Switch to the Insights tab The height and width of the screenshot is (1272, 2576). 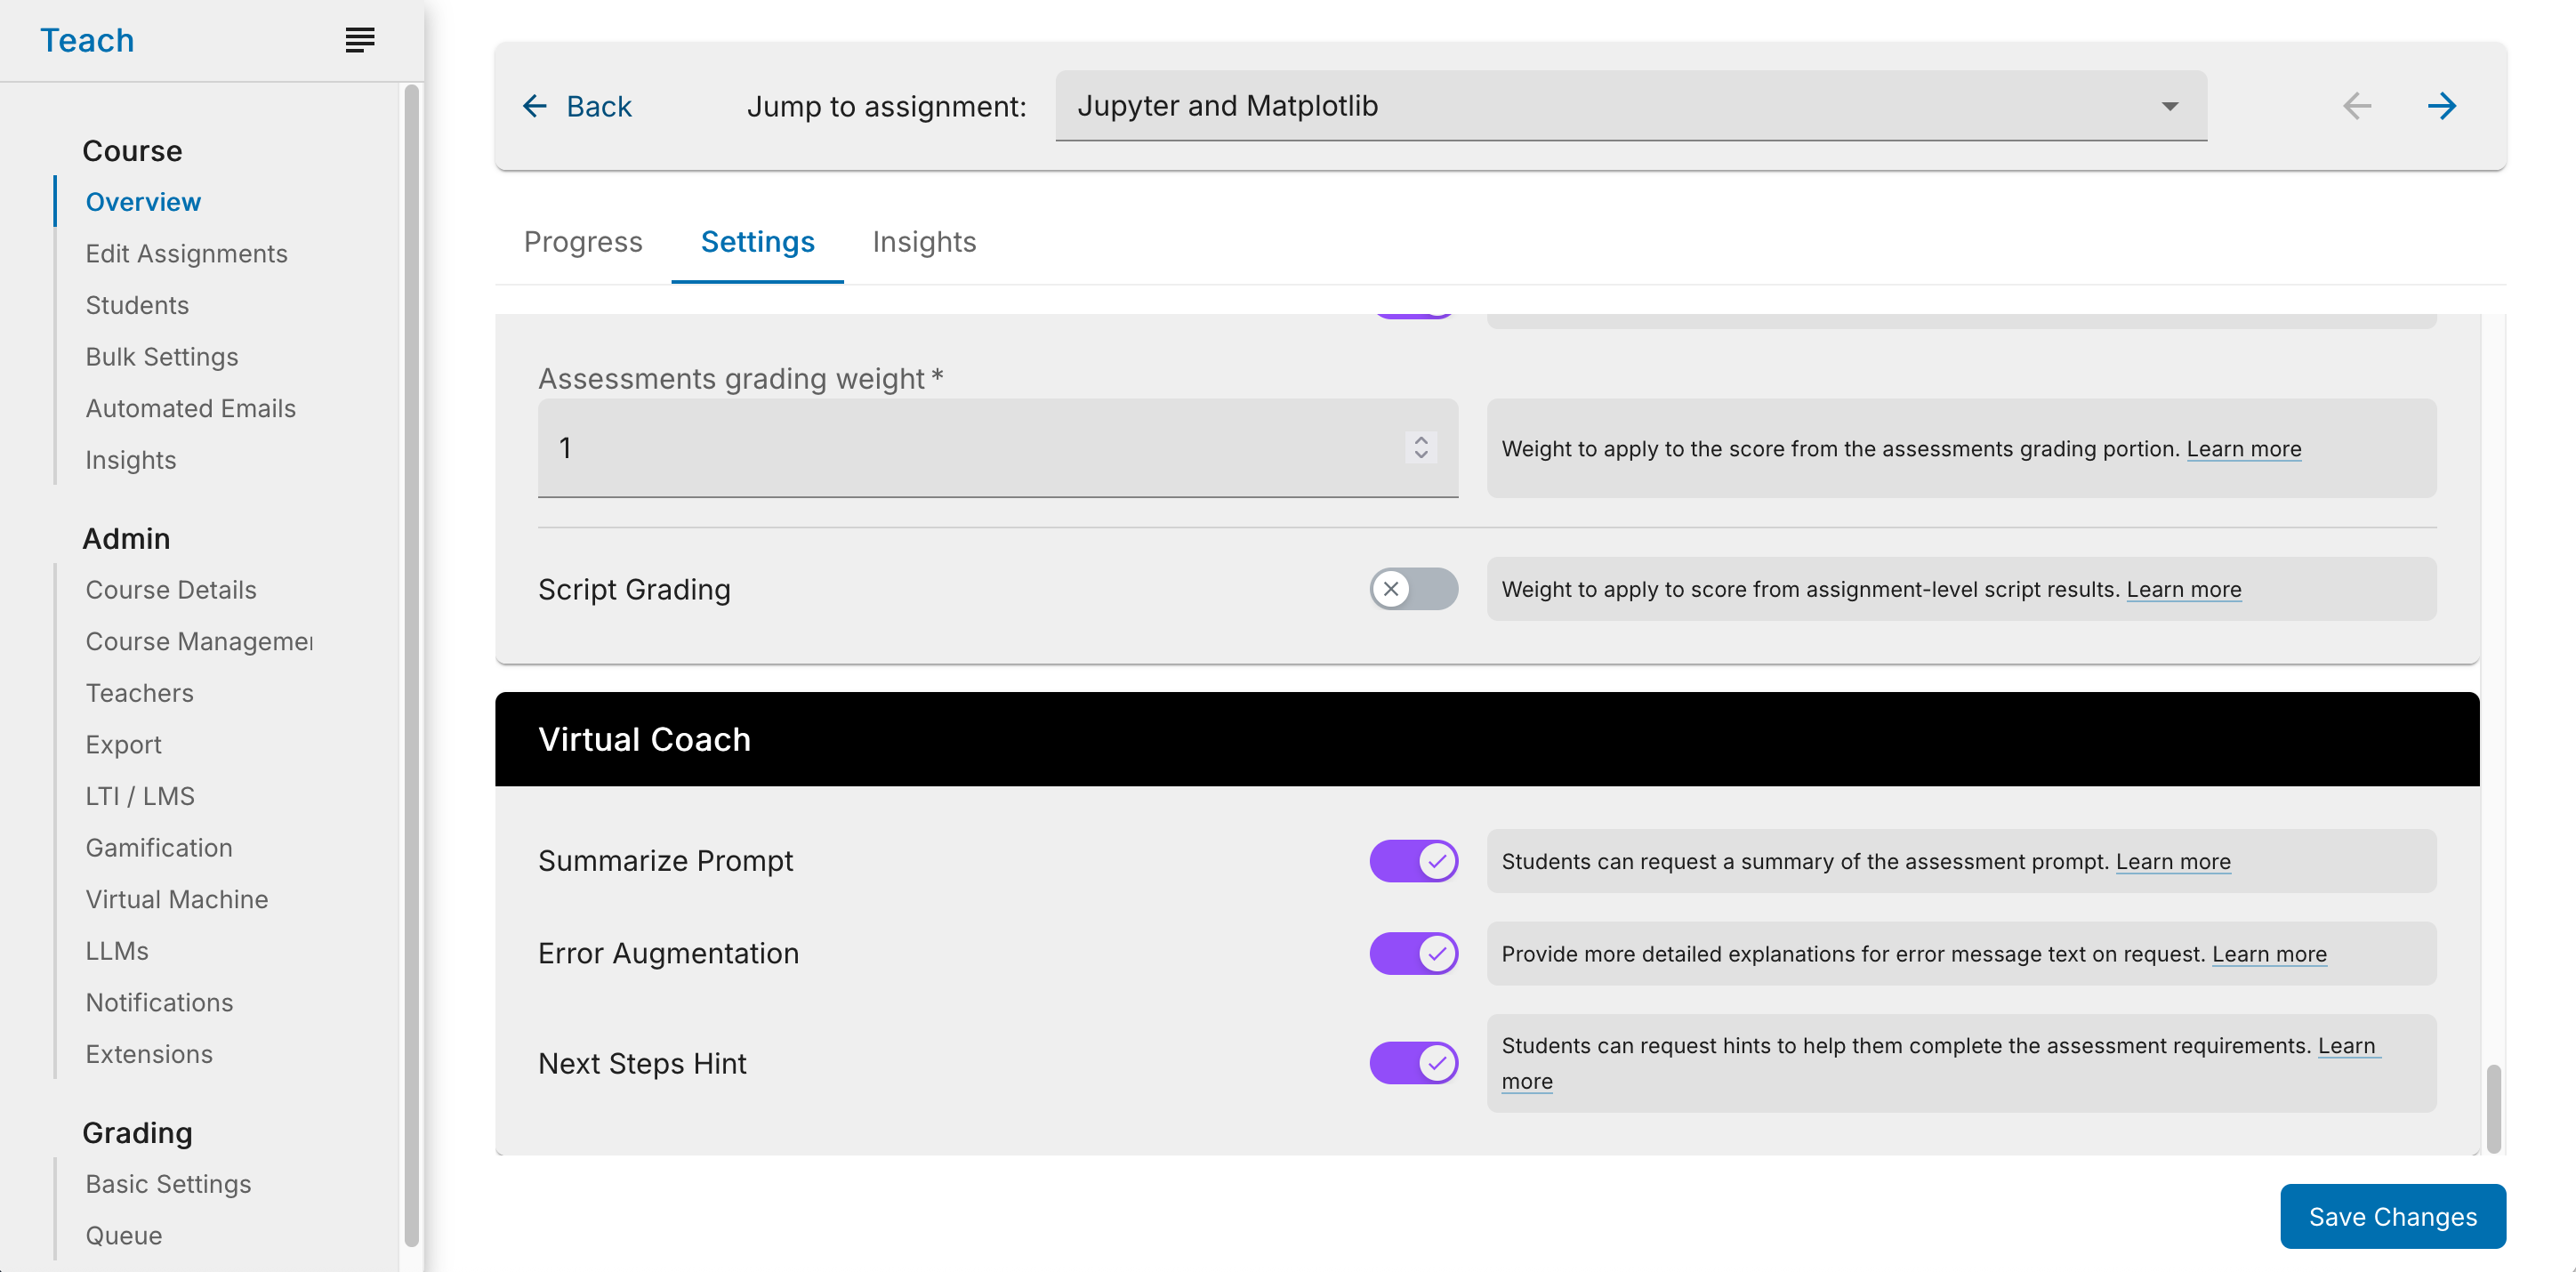[924, 242]
